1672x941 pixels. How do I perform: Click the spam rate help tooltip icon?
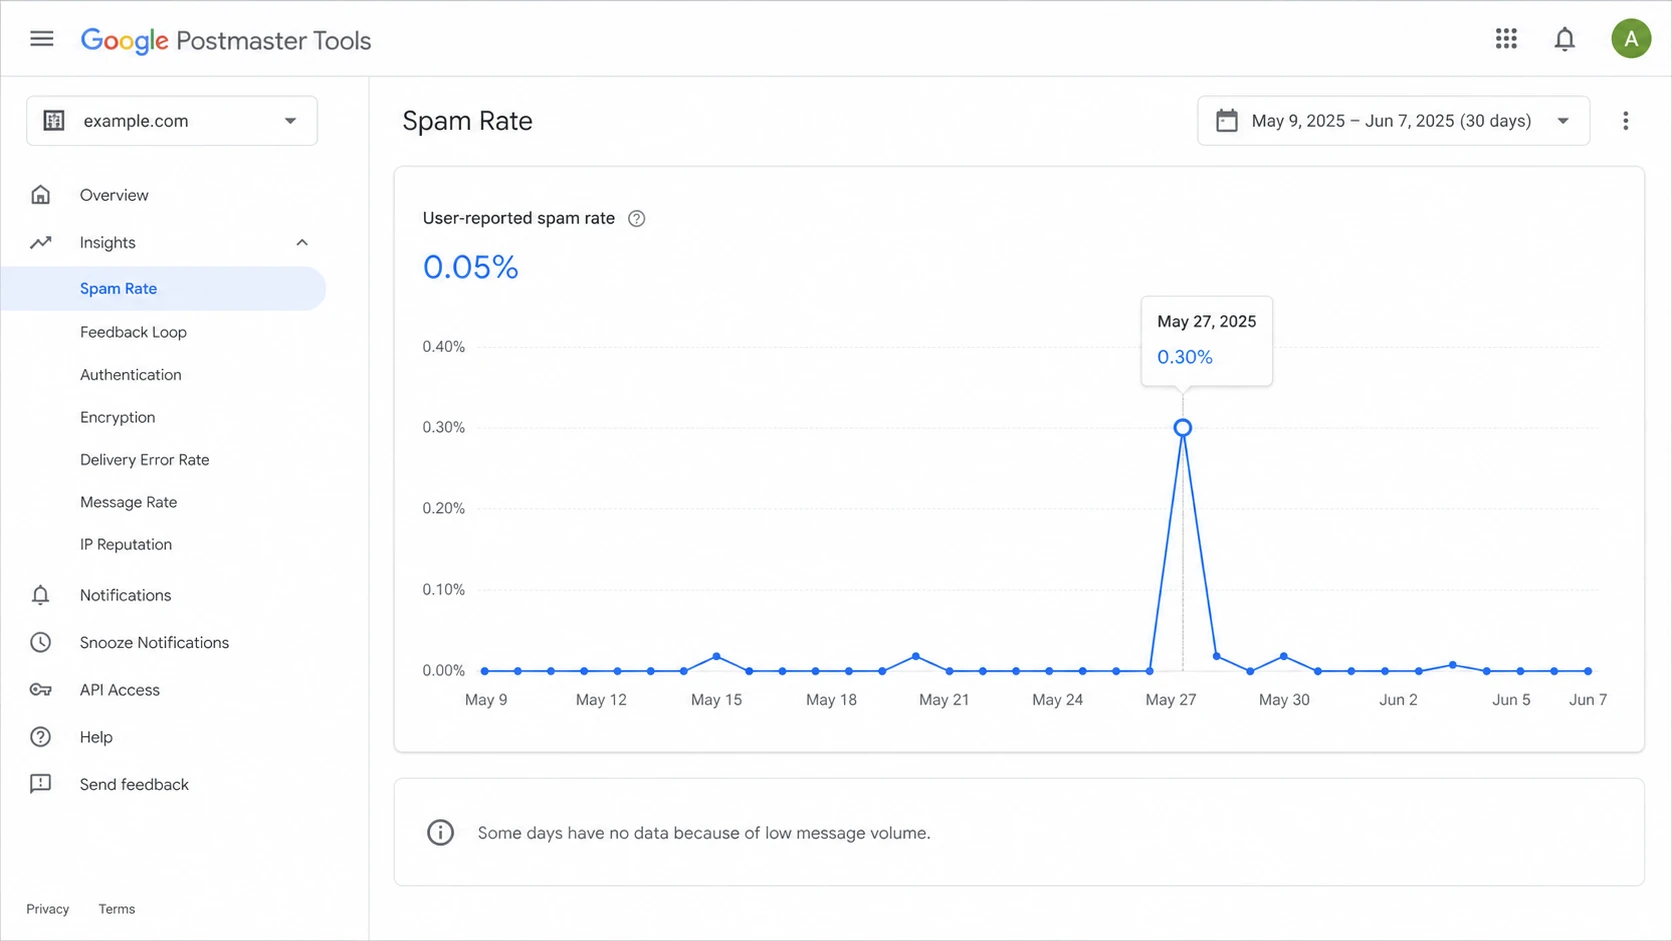(636, 219)
